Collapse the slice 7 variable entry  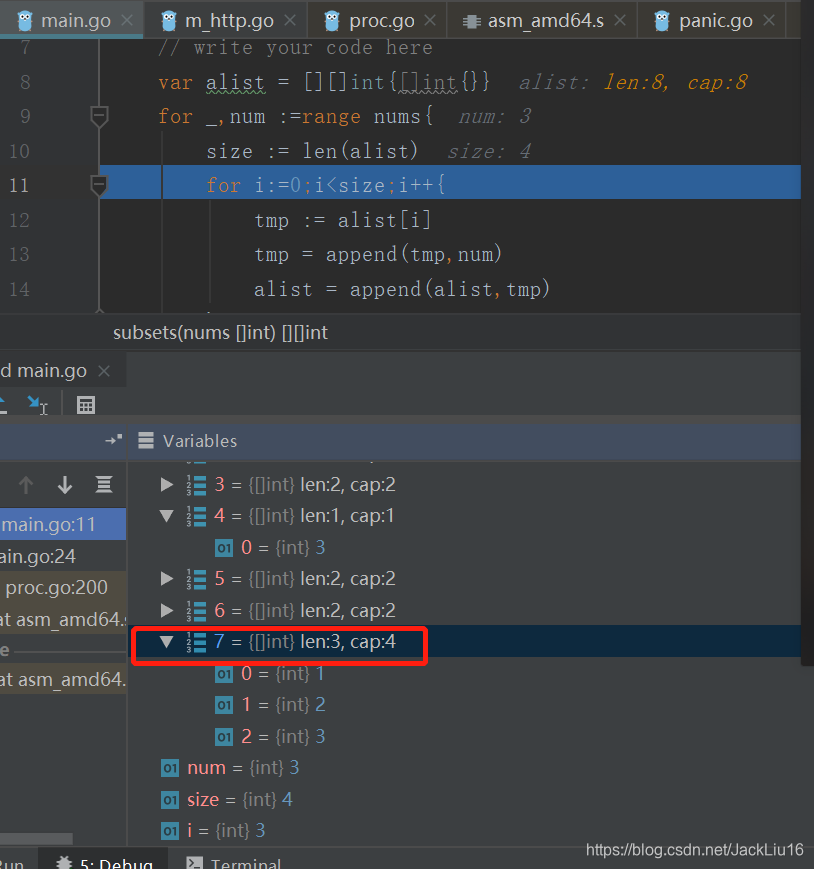tap(166, 641)
